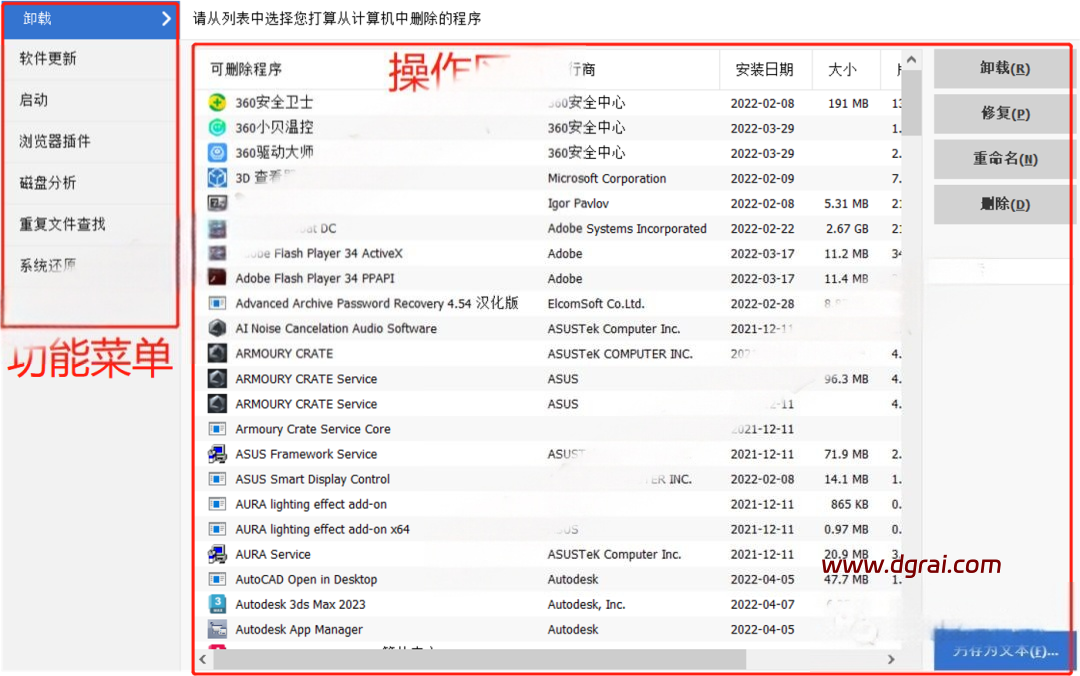Open the 软件更新 menu item

click(x=48, y=58)
